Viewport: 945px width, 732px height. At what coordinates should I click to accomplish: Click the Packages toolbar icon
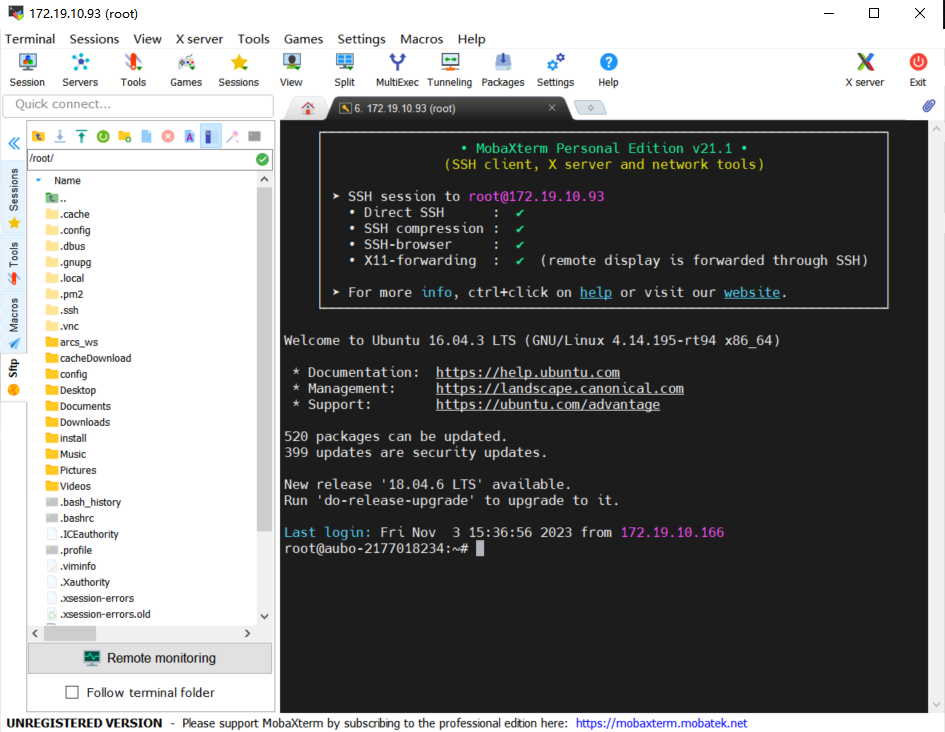coord(503,70)
